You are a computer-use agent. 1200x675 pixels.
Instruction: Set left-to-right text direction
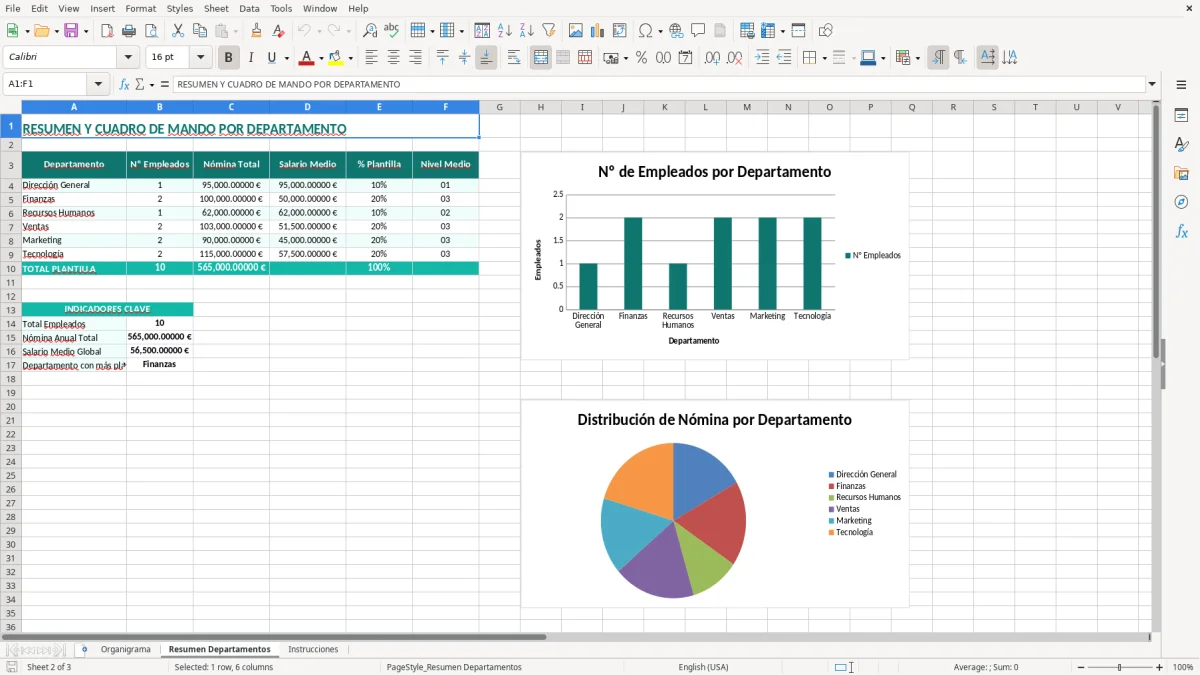tap(938, 58)
